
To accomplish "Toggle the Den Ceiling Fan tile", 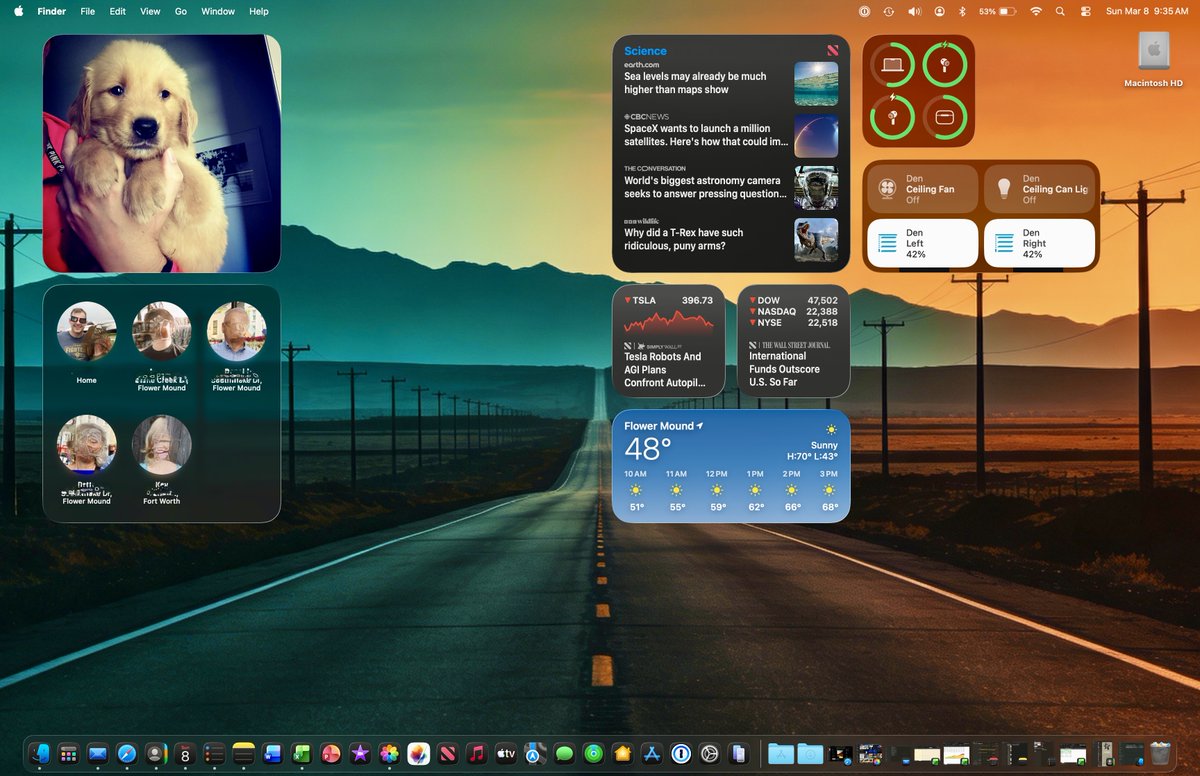I will tap(922, 189).
